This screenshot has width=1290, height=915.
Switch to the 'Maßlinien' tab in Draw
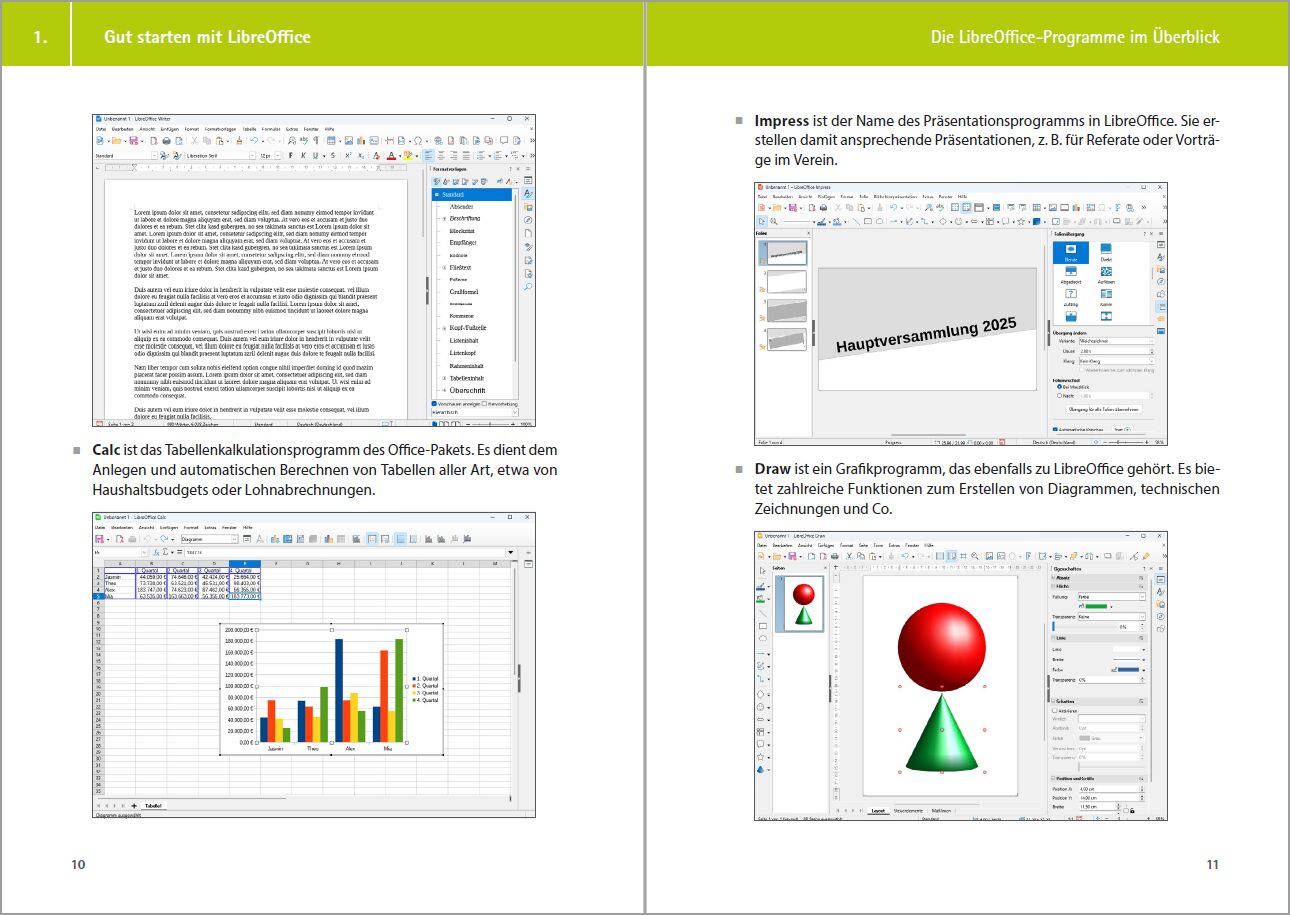click(942, 810)
